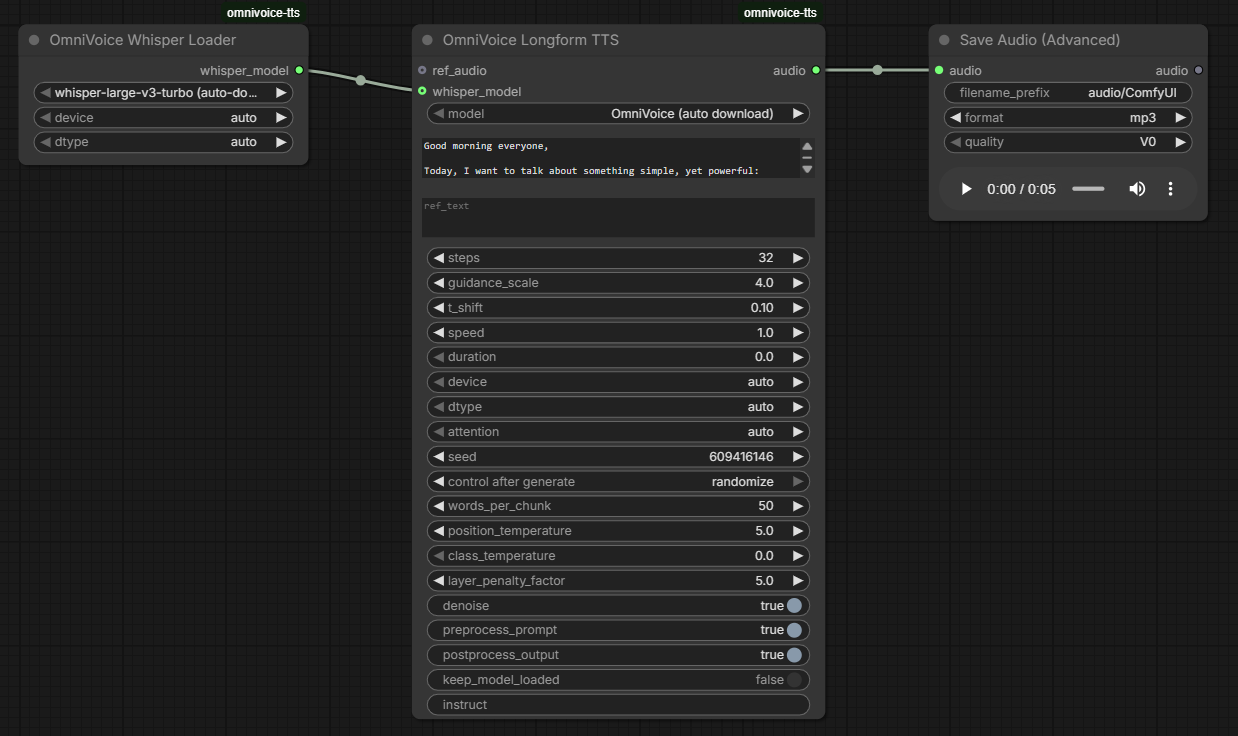Click link midpoint dot between Longform TTS and Save Audio
The image size is (1238, 736).
click(877, 70)
